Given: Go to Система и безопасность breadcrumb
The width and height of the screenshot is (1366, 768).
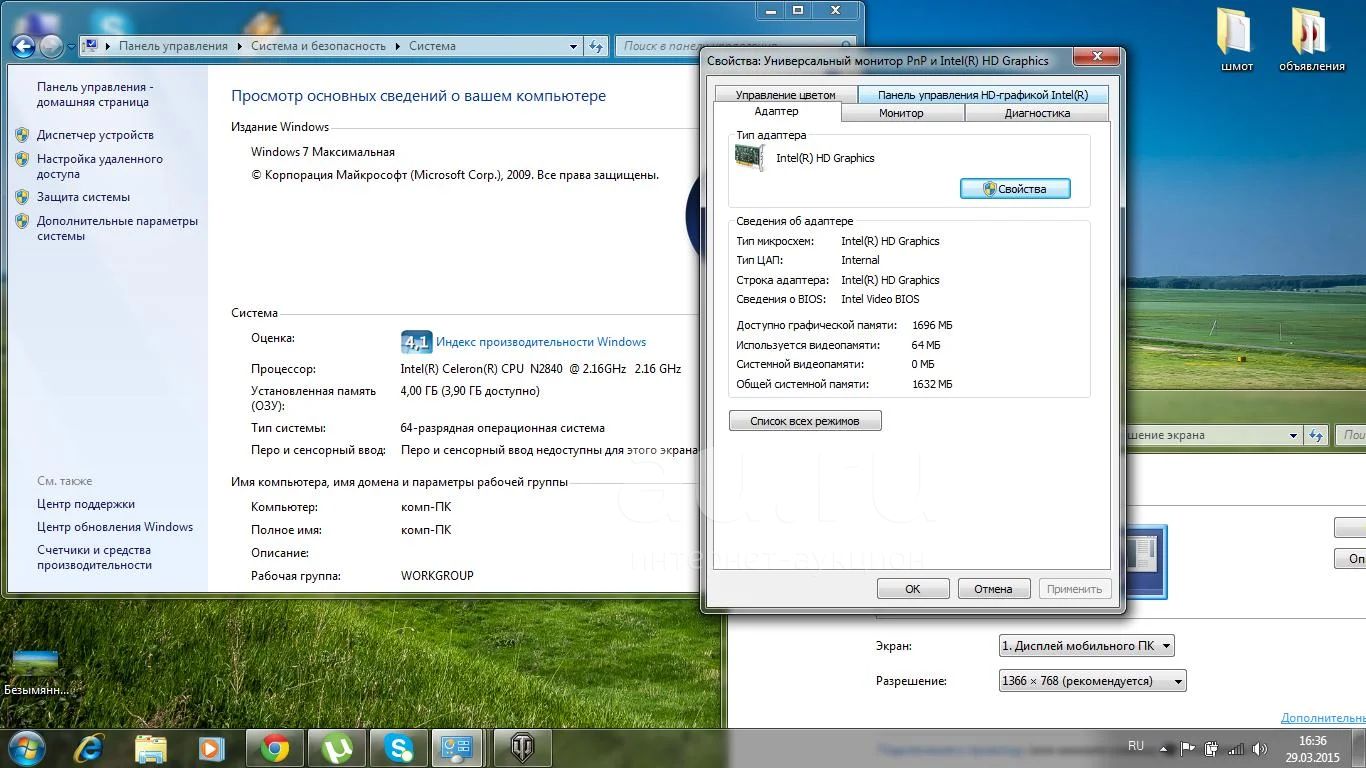Looking at the screenshot, I should point(318,46).
